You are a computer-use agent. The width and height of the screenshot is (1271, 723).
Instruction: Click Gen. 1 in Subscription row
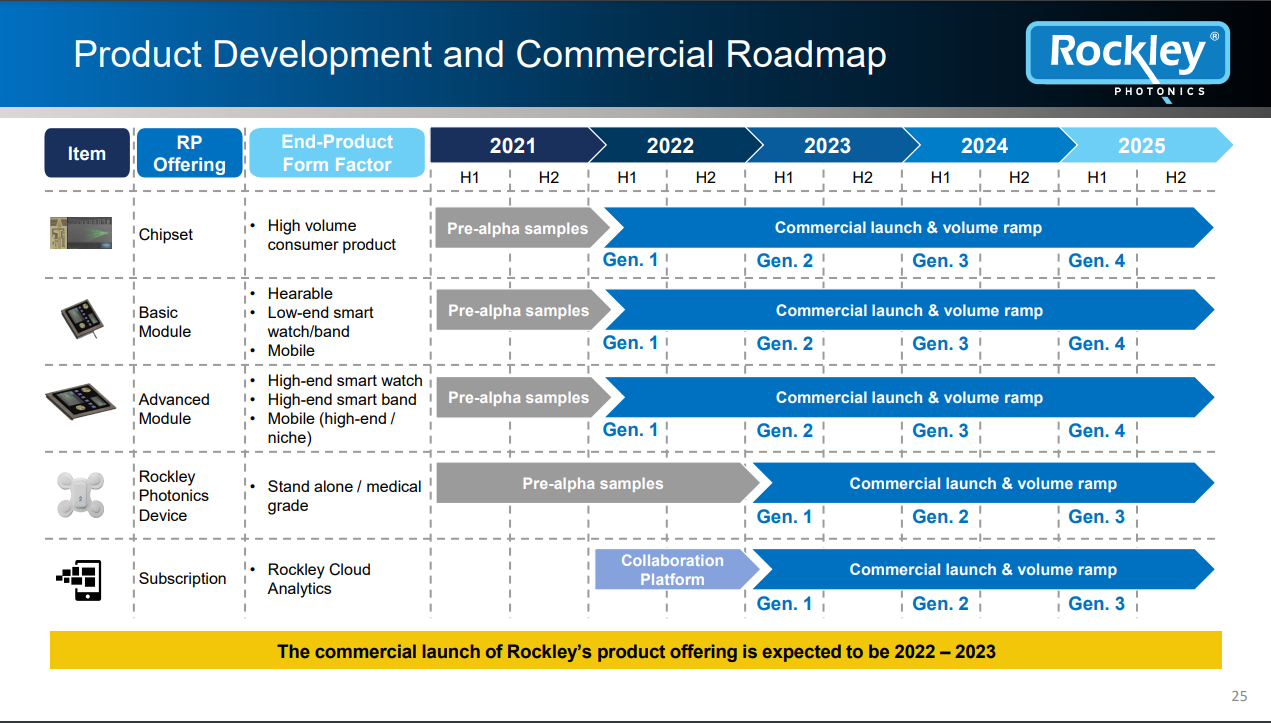pyautogui.click(x=785, y=603)
